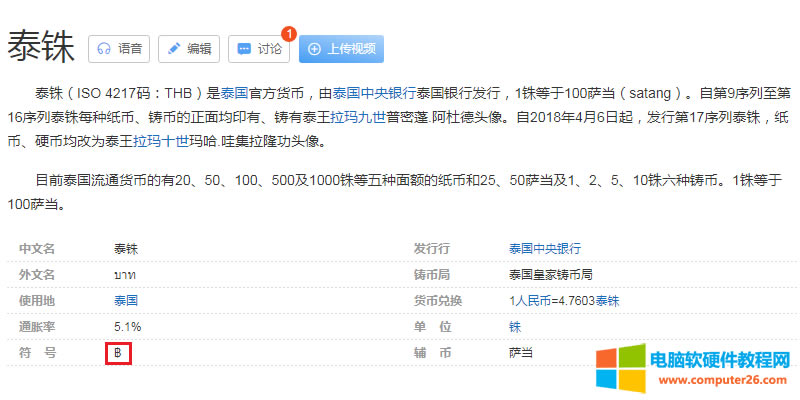This screenshot has width=800, height=400.
Task: Open the 泰铢 link in the 货币兑换 row
Action: click(x=607, y=300)
